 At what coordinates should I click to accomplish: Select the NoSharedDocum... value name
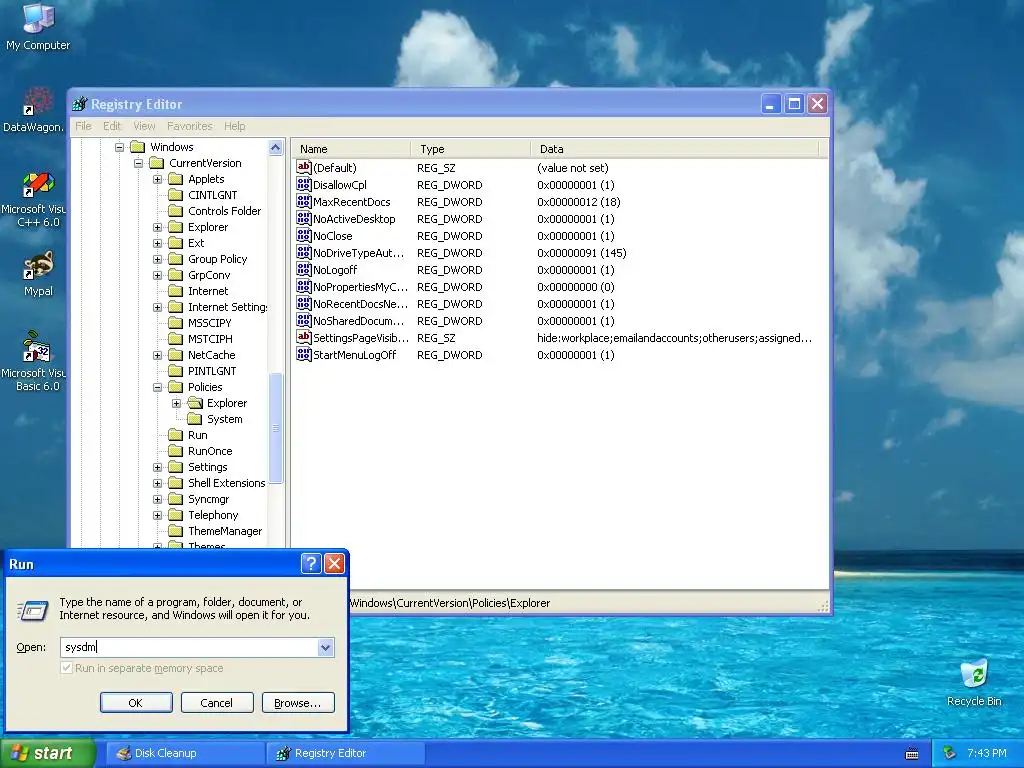358,321
